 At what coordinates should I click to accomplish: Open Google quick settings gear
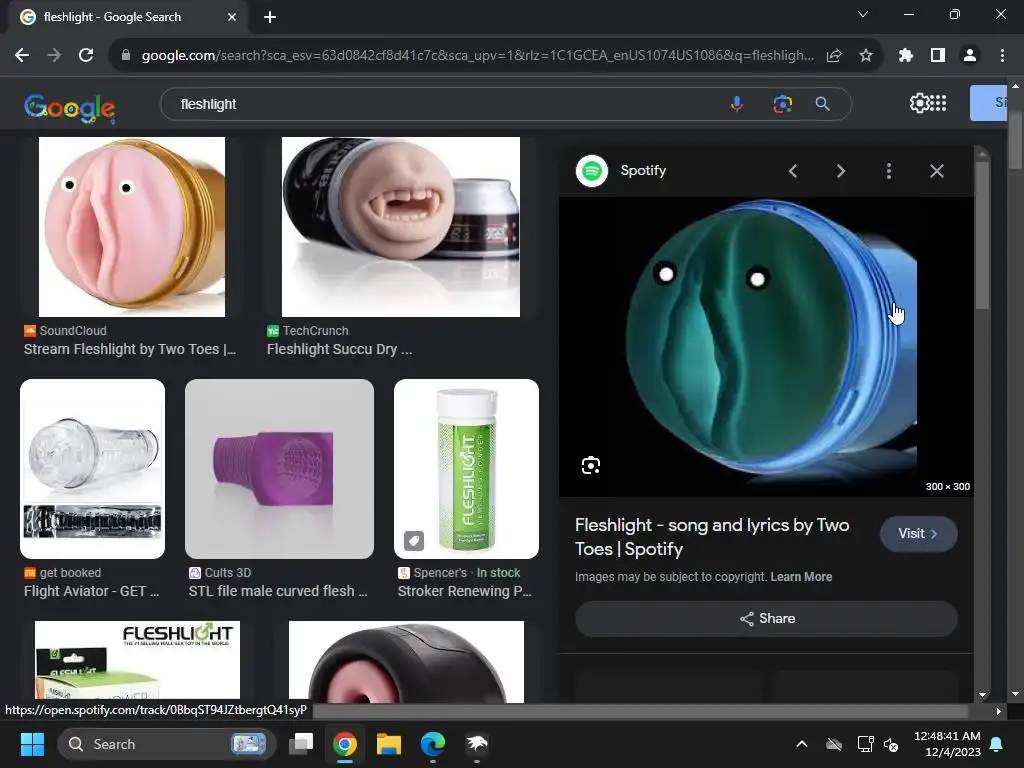tap(918, 103)
